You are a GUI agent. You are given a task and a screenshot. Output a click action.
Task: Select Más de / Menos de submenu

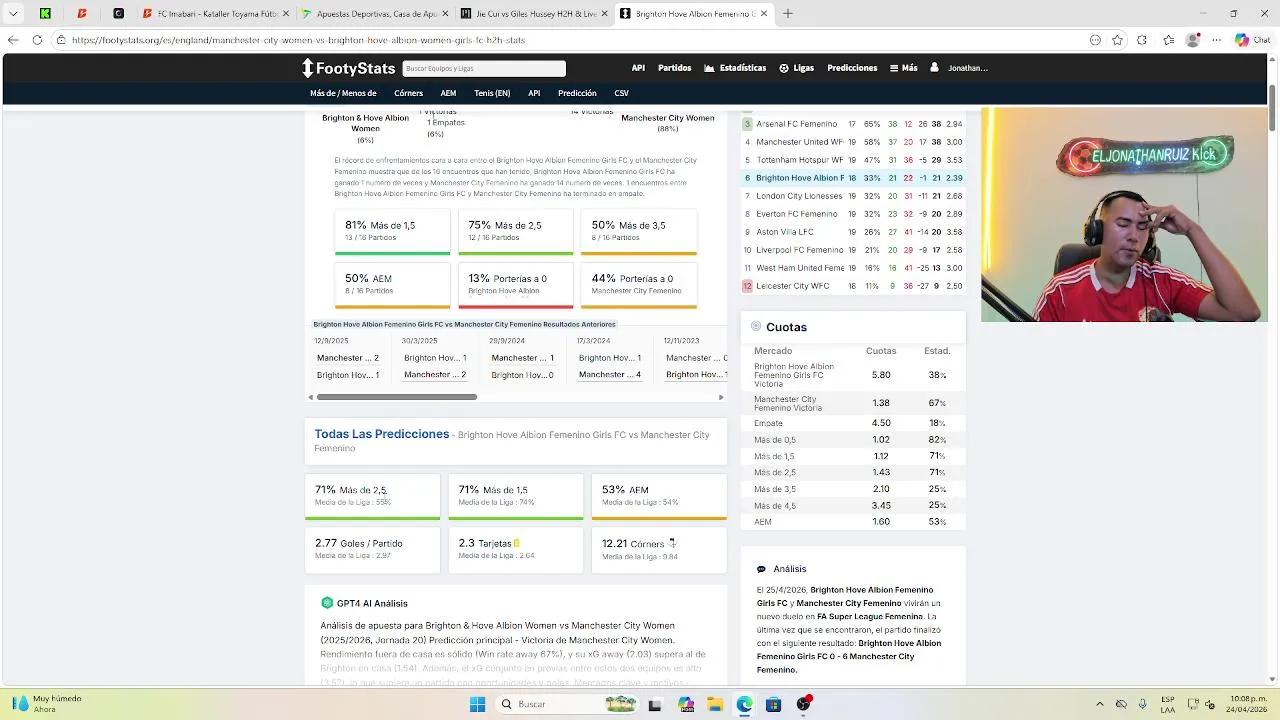[x=343, y=93]
